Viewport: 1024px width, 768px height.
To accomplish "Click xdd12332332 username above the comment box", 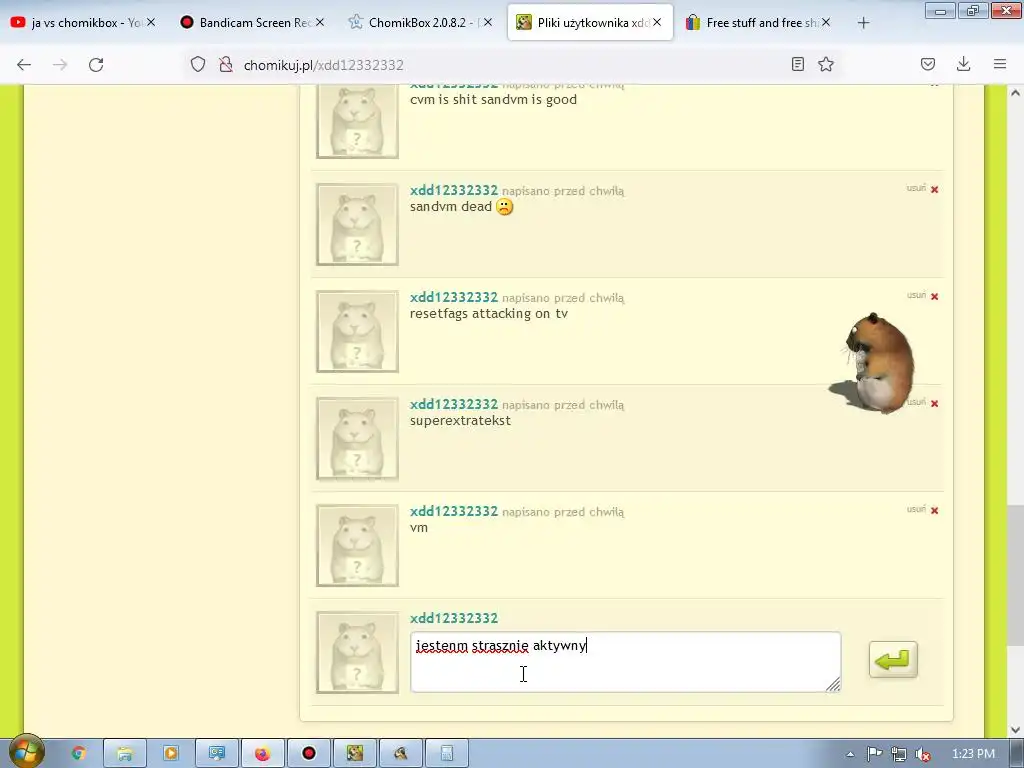I will (x=454, y=618).
